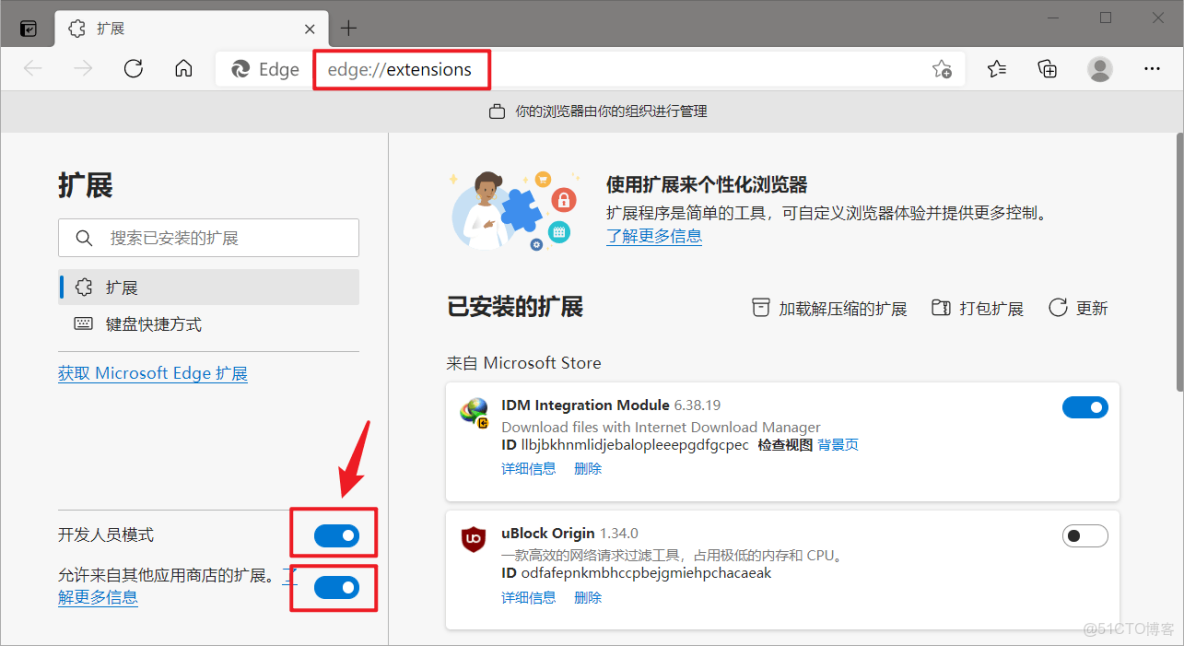Disable the IDM Integration Module extension
Image resolution: width=1184 pixels, height=646 pixels.
(x=1085, y=407)
